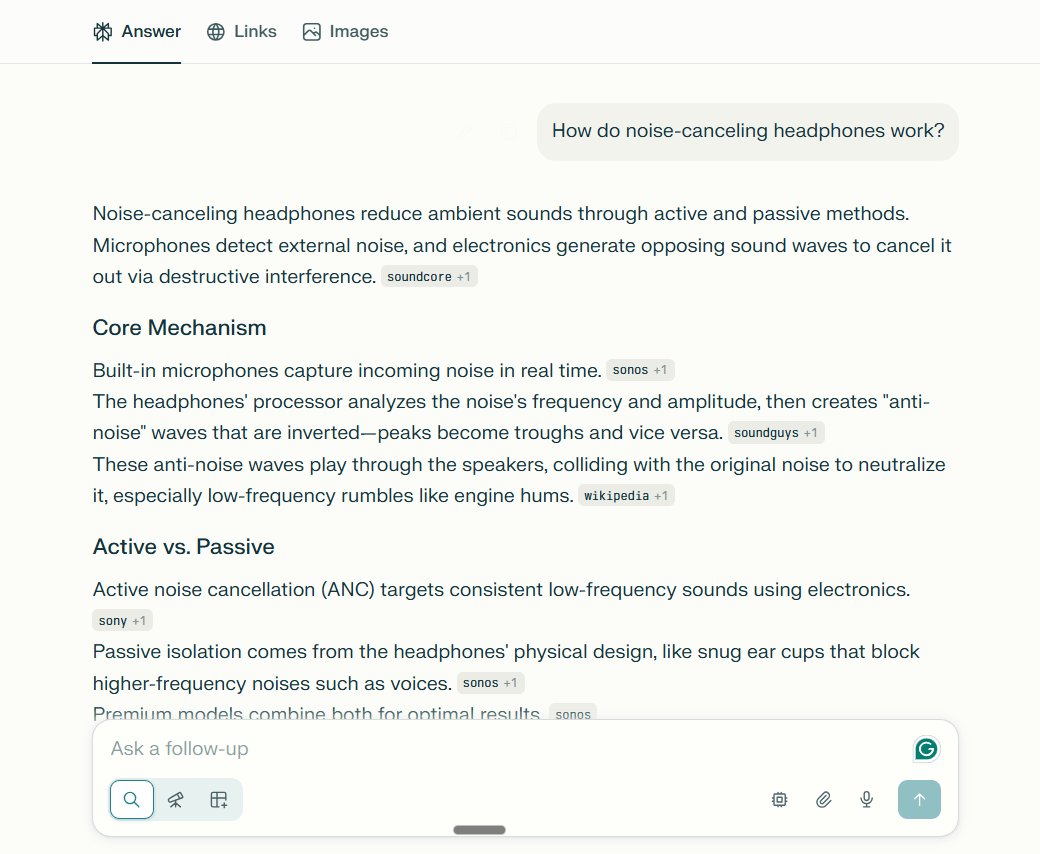Image resolution: width=1040 pixels, height=854 pixels.
Task: Click the Grammarly icon in the input
Action: pos(926,749)
